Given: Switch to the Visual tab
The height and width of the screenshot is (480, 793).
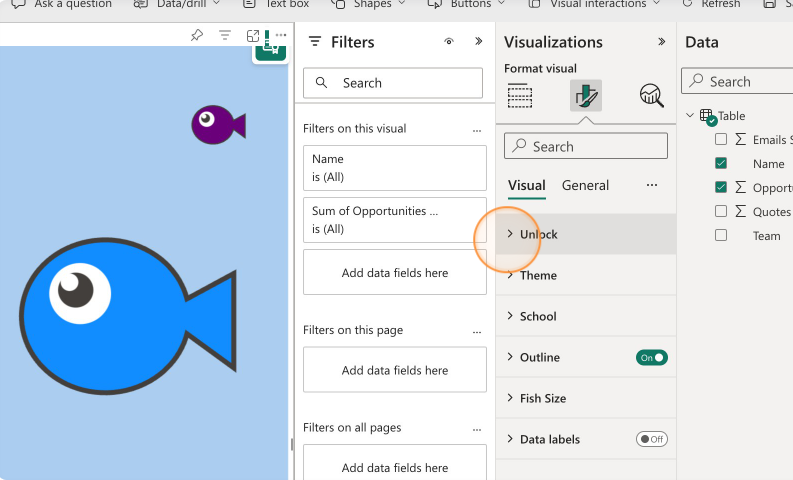Looking at the screenshot, I should [x=526, y=186].
